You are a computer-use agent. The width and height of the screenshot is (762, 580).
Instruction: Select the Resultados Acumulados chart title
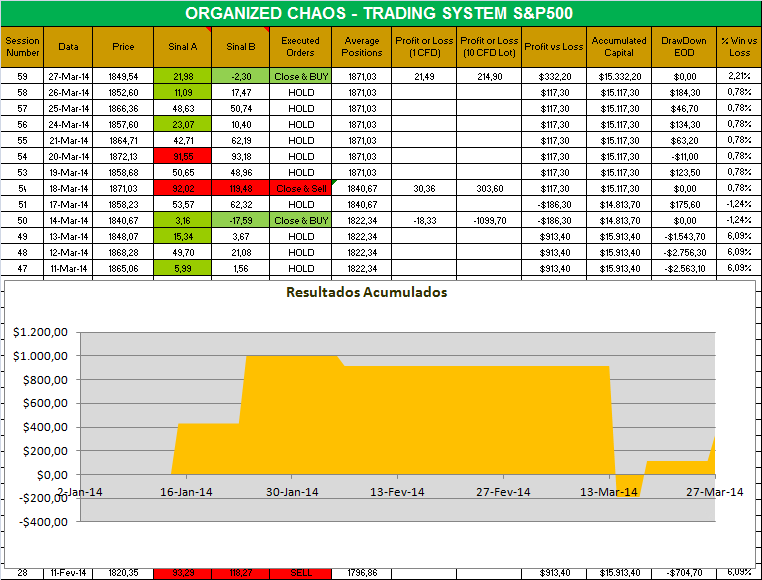click(366, 292)
